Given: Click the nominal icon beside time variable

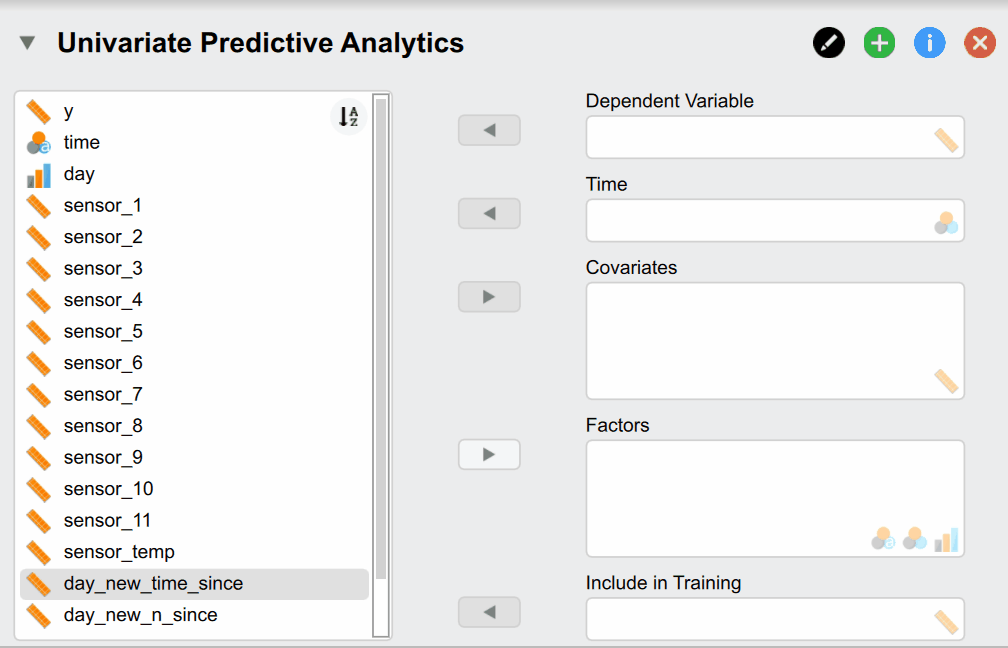Looking at the screenshot, I should click(38, 142).
